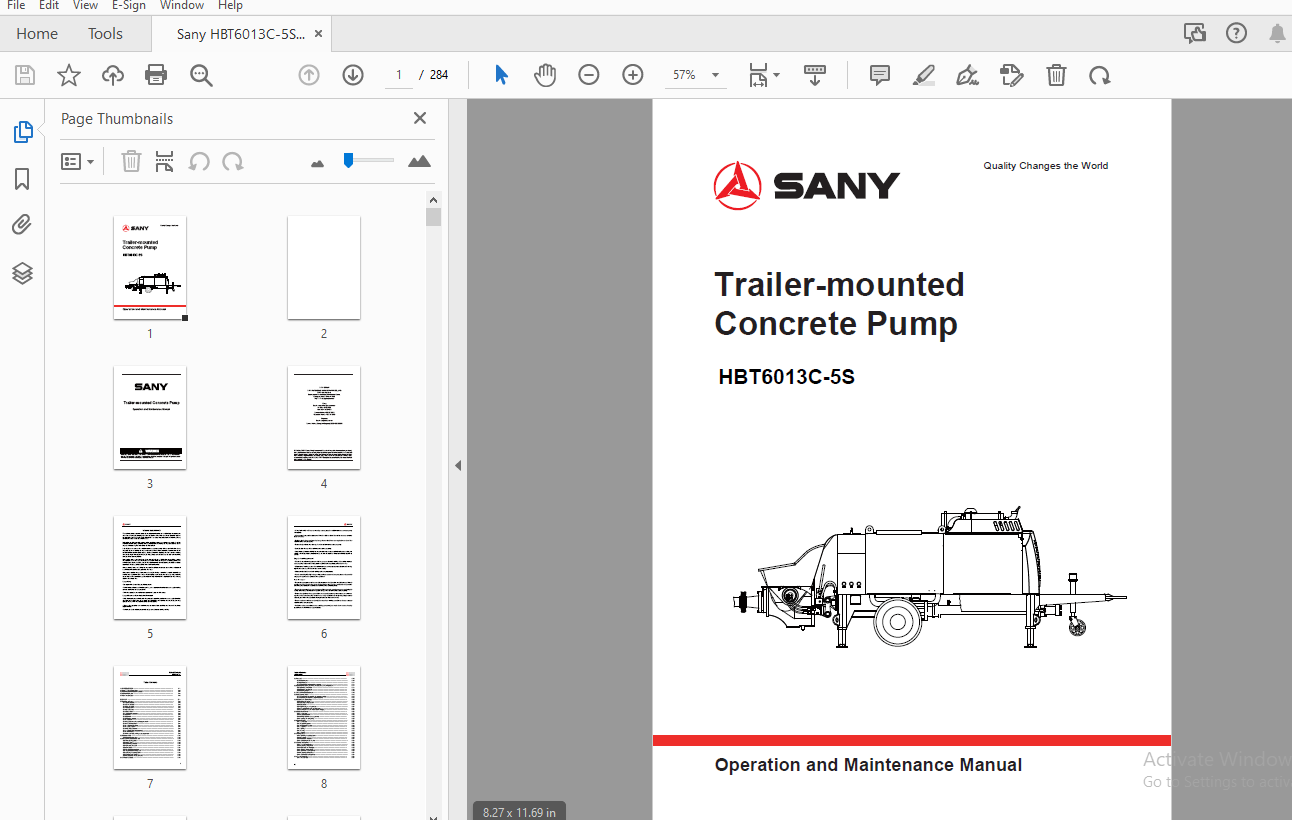Image resolution: width=1292 pixels, height=820 pixels.
Task: Zoom in with plus icon
Action: [x=633, y=75]
